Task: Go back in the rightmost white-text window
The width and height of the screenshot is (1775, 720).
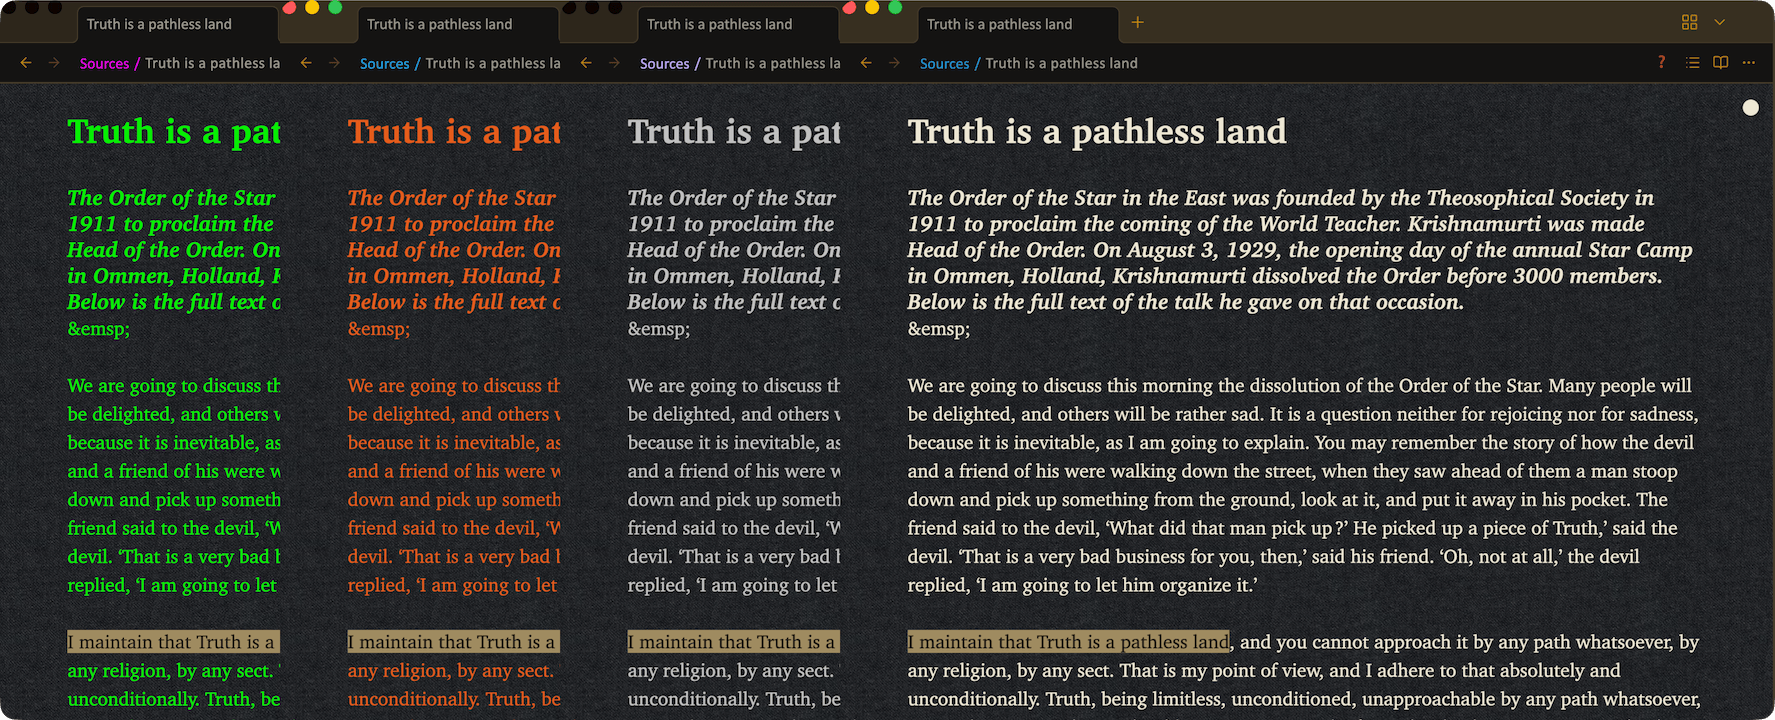Action: [866, 63]
